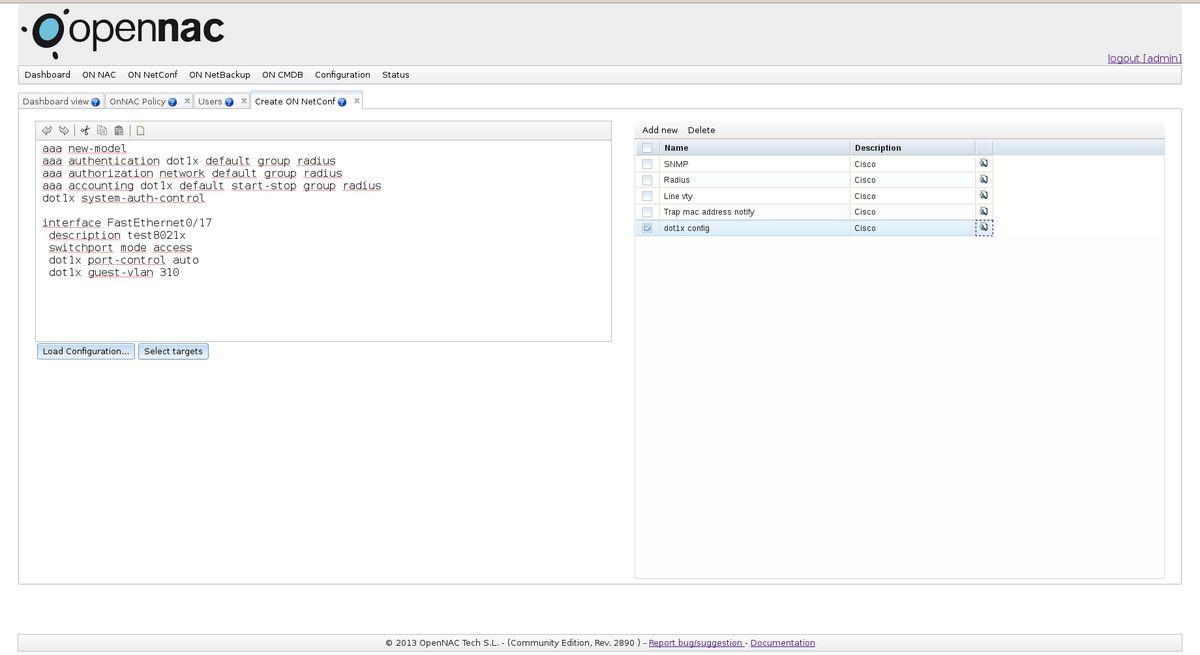Click the cut scissors icon
The image size is (1200, 655).
coord(86,130)
